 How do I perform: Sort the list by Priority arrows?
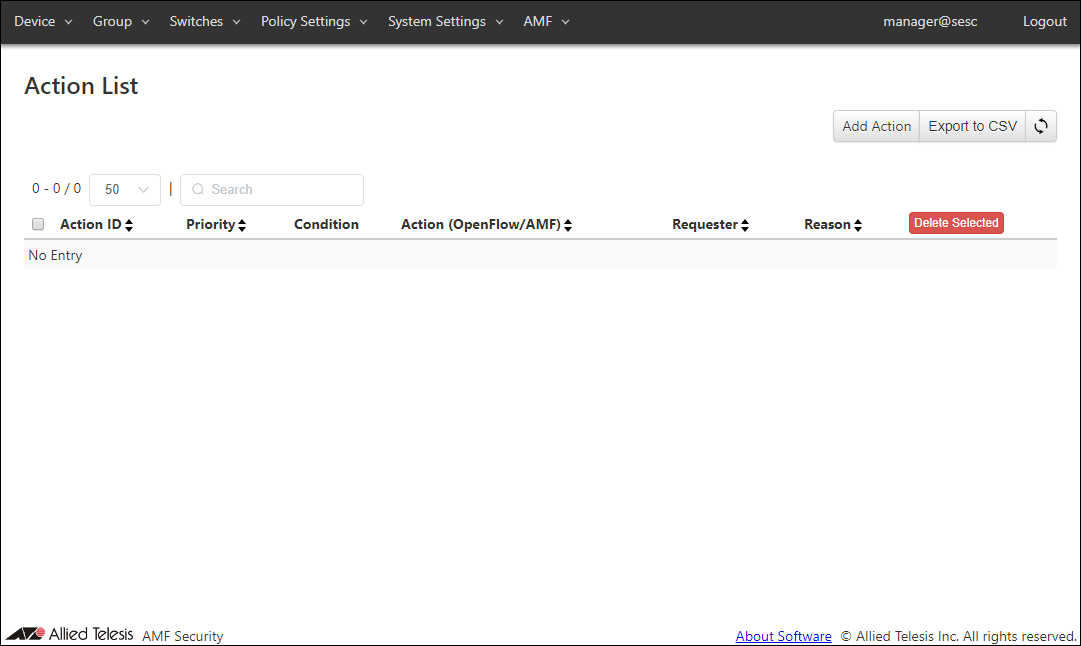tap(242, 225)
